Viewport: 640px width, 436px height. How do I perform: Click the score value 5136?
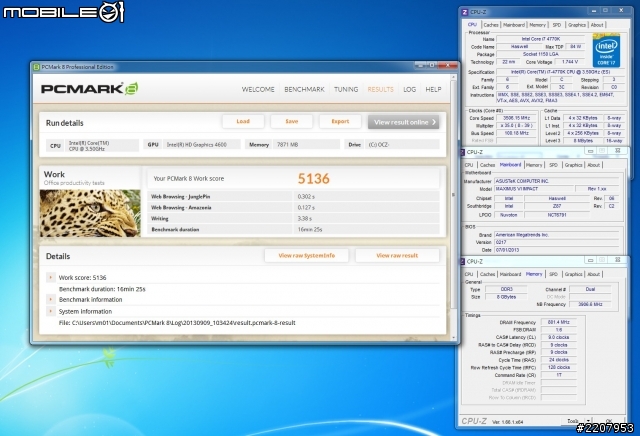pyautogui.click(x=313, y=178)
